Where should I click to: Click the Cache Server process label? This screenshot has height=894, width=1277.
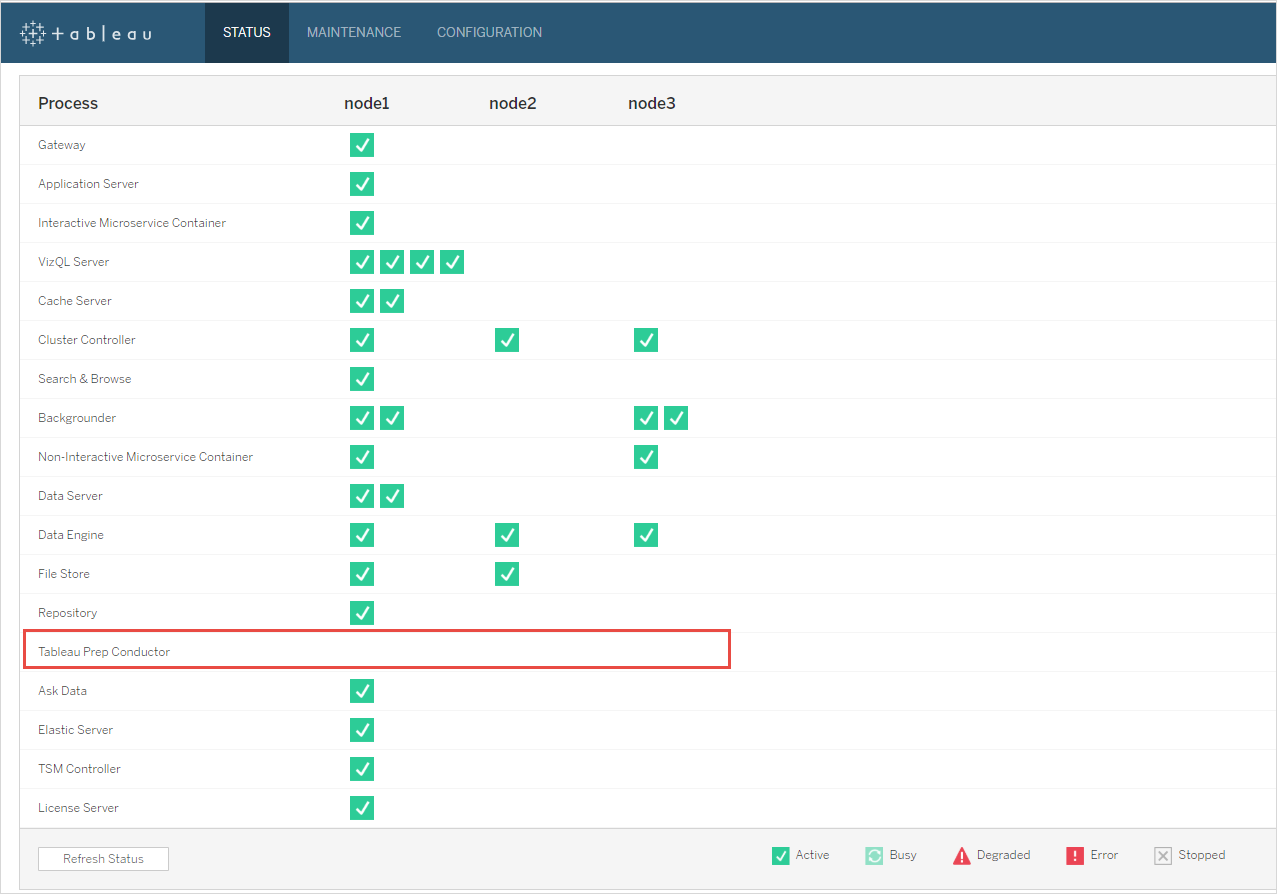click(76, 301)
